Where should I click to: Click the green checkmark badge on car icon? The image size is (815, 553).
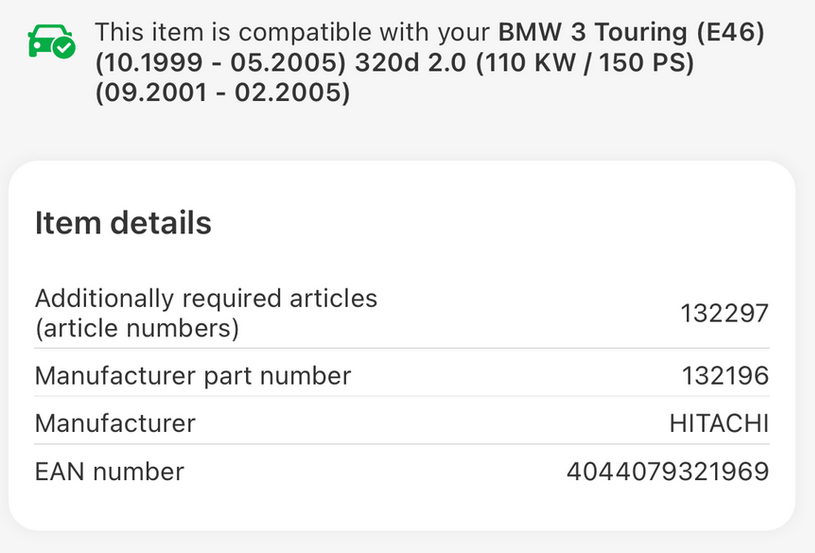63,48
